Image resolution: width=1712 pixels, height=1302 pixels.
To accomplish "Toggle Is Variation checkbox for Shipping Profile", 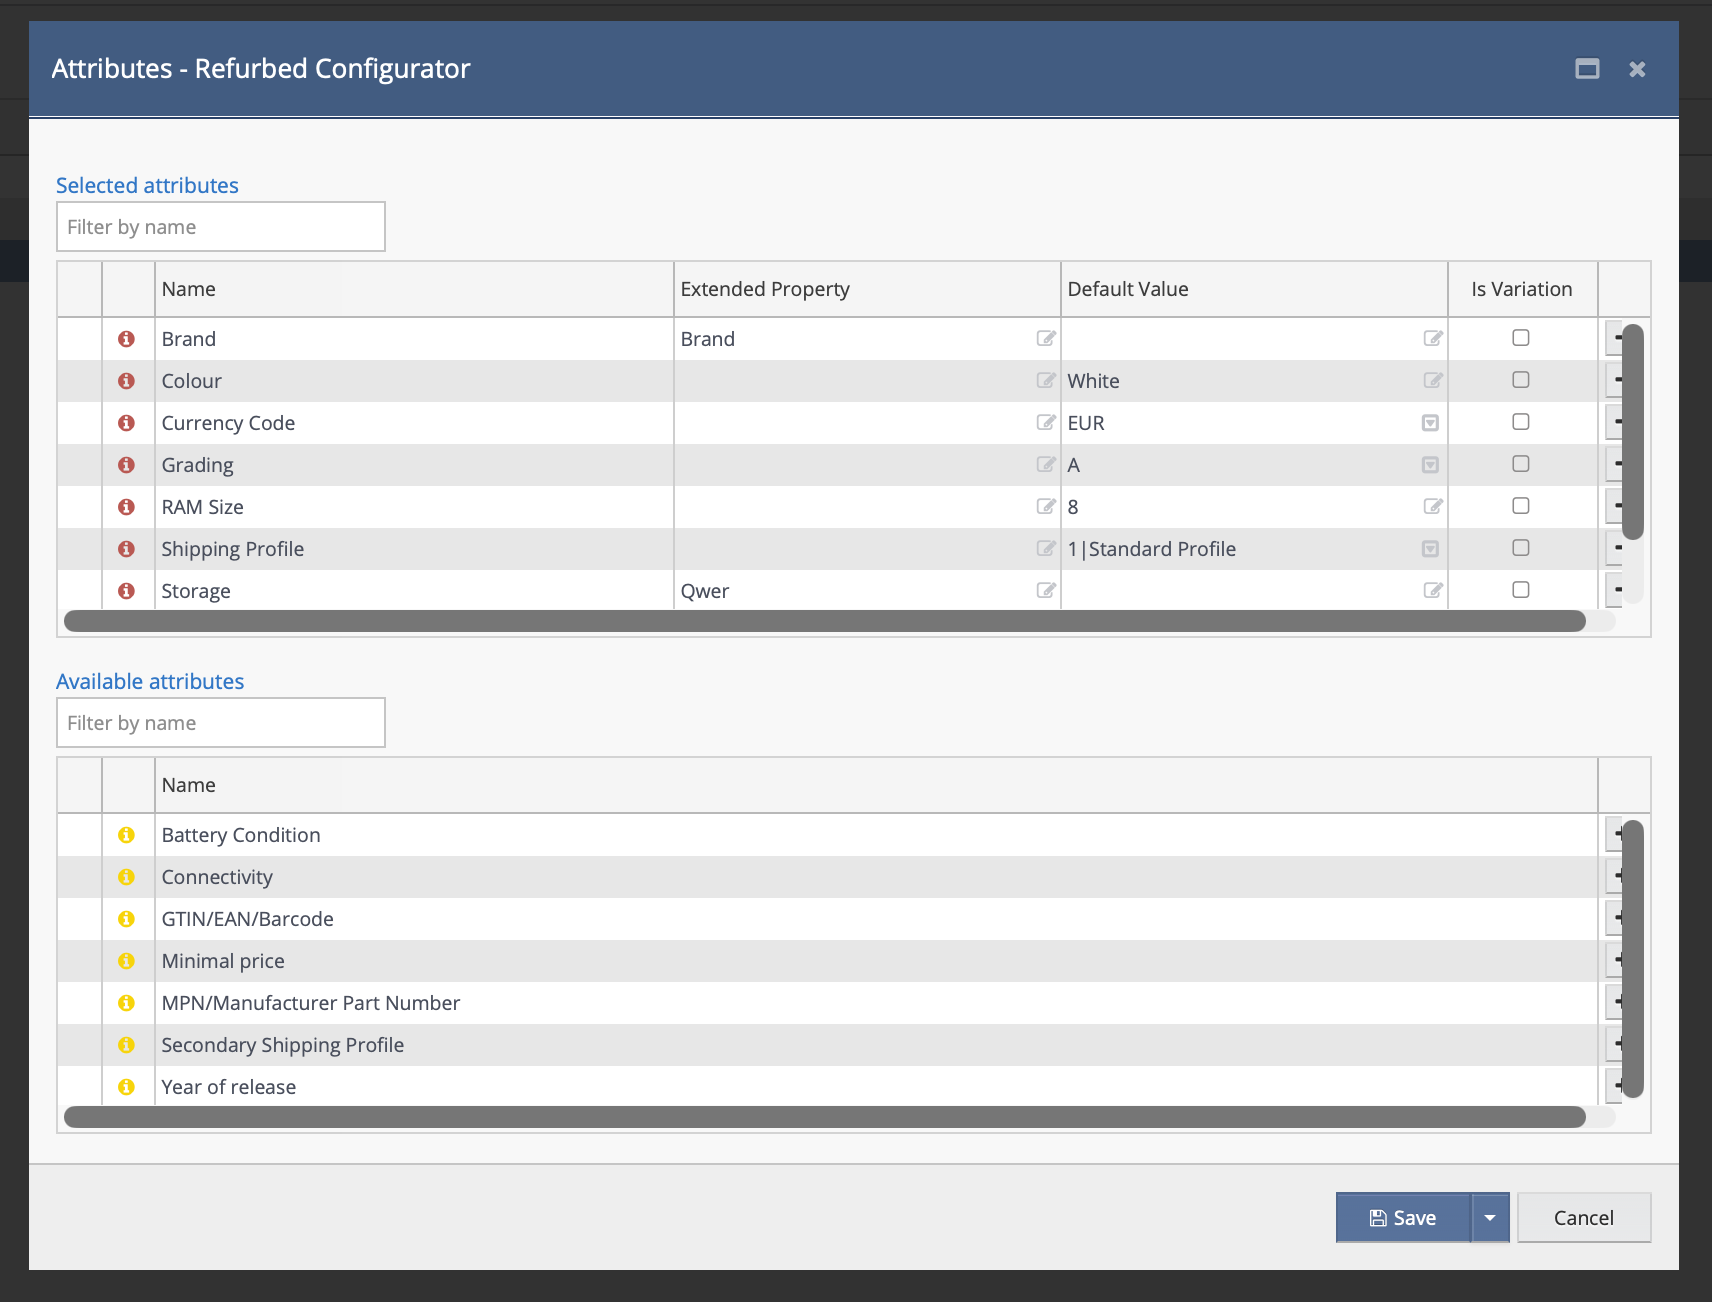I will pyautogui.click(x=1521, y=548).
